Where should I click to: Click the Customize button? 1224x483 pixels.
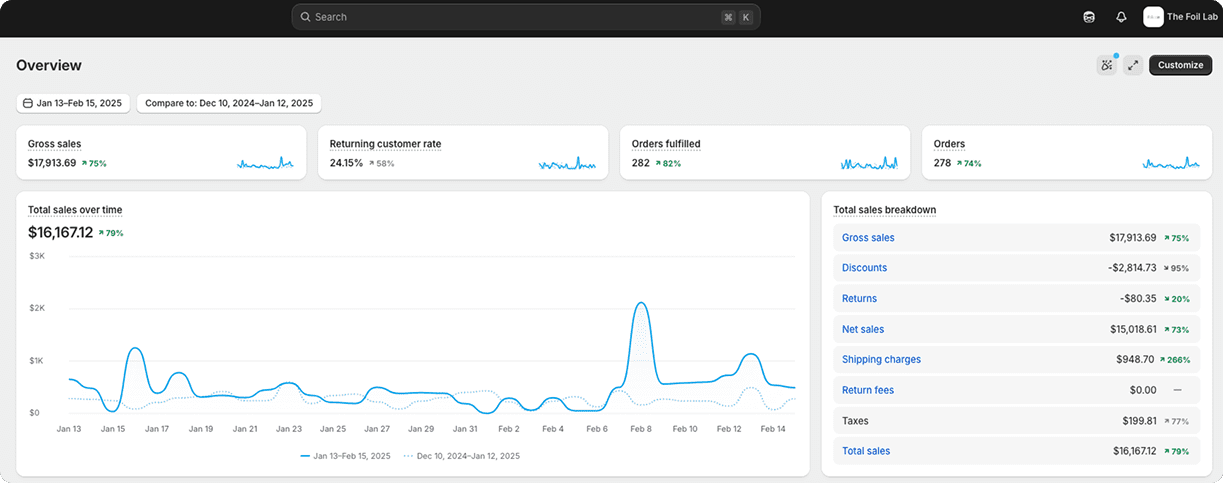pos(1180,65)
